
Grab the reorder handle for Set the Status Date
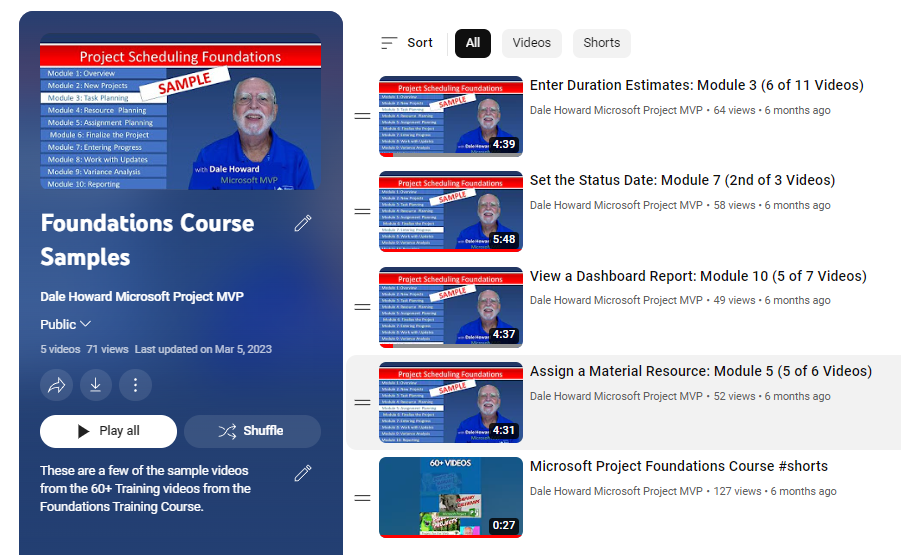362,211
